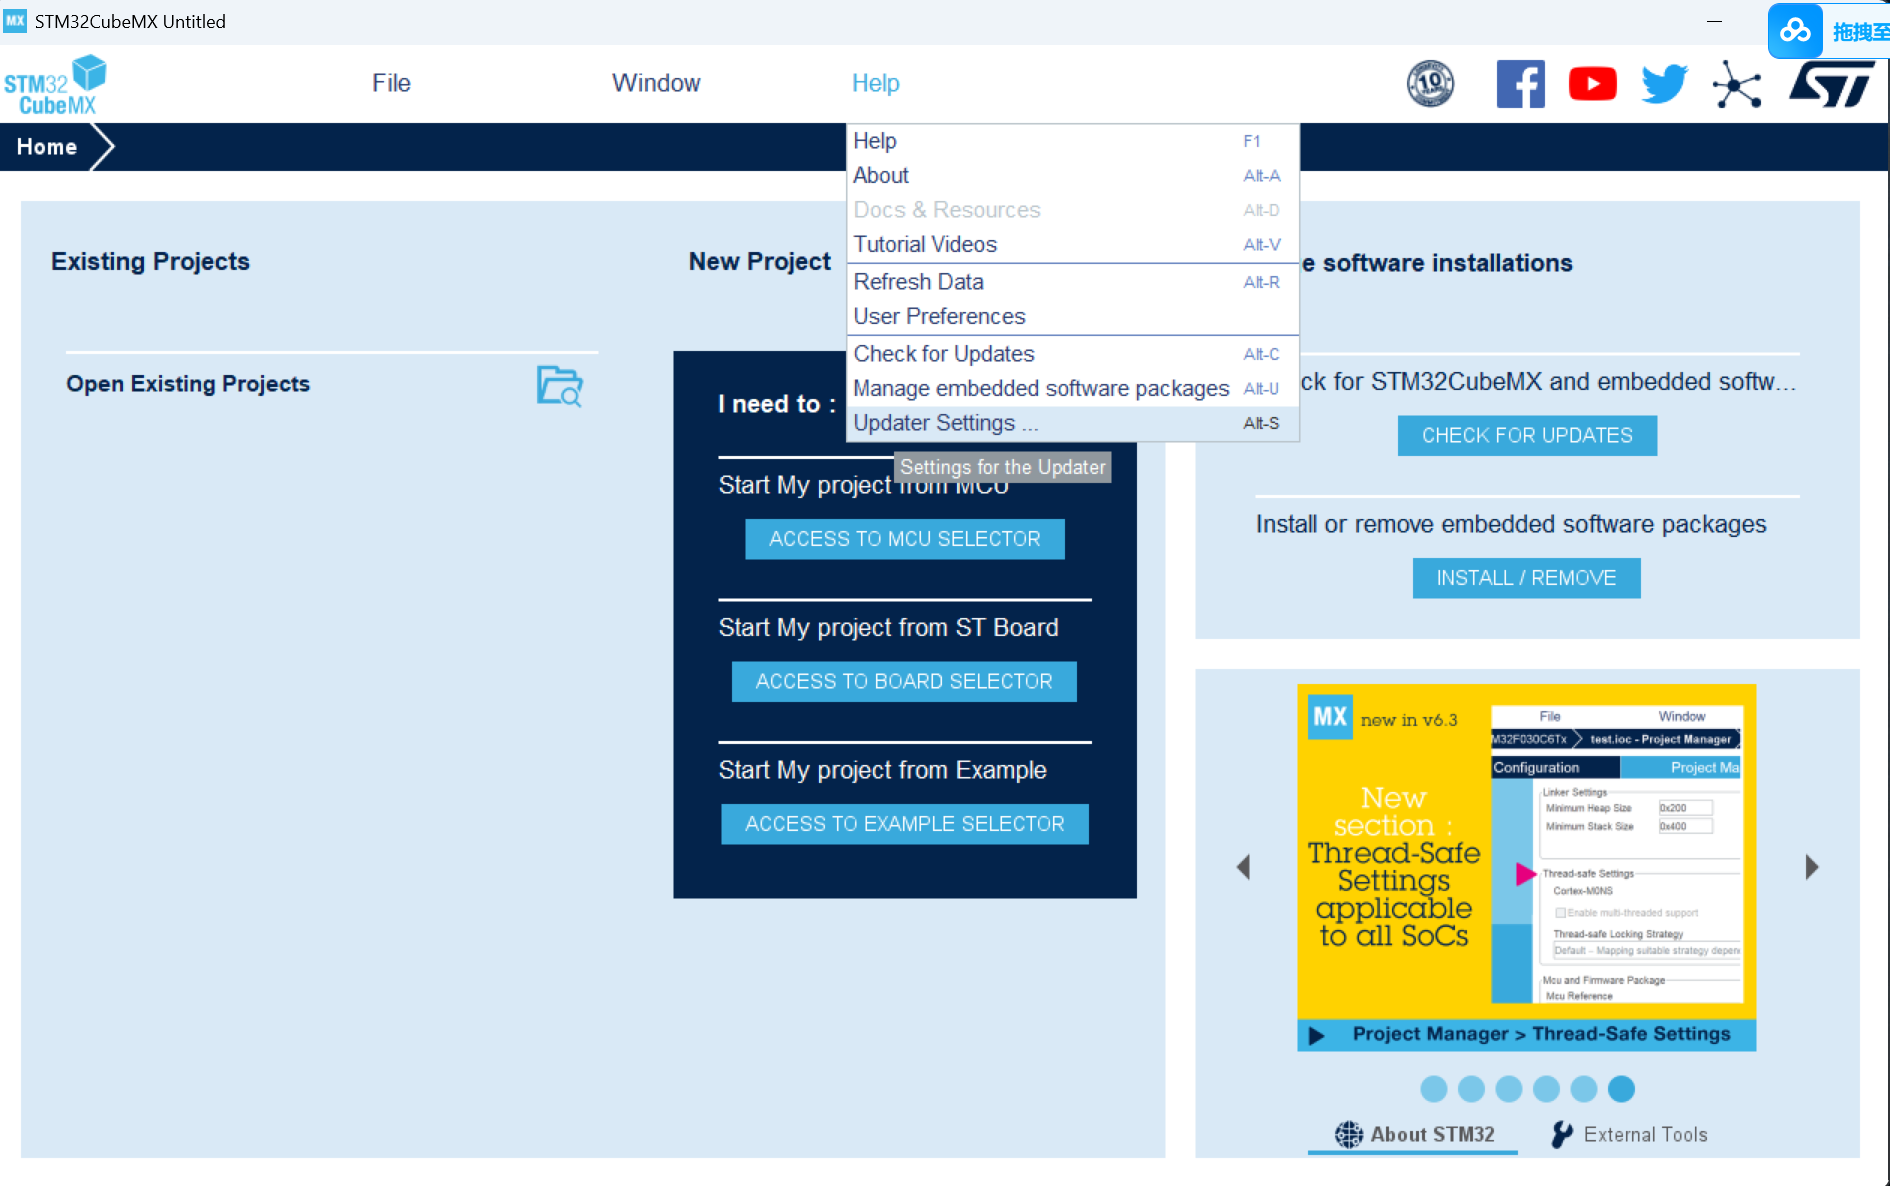
Task: Minimize the STM32CubeMX window
Action: 1714,21
